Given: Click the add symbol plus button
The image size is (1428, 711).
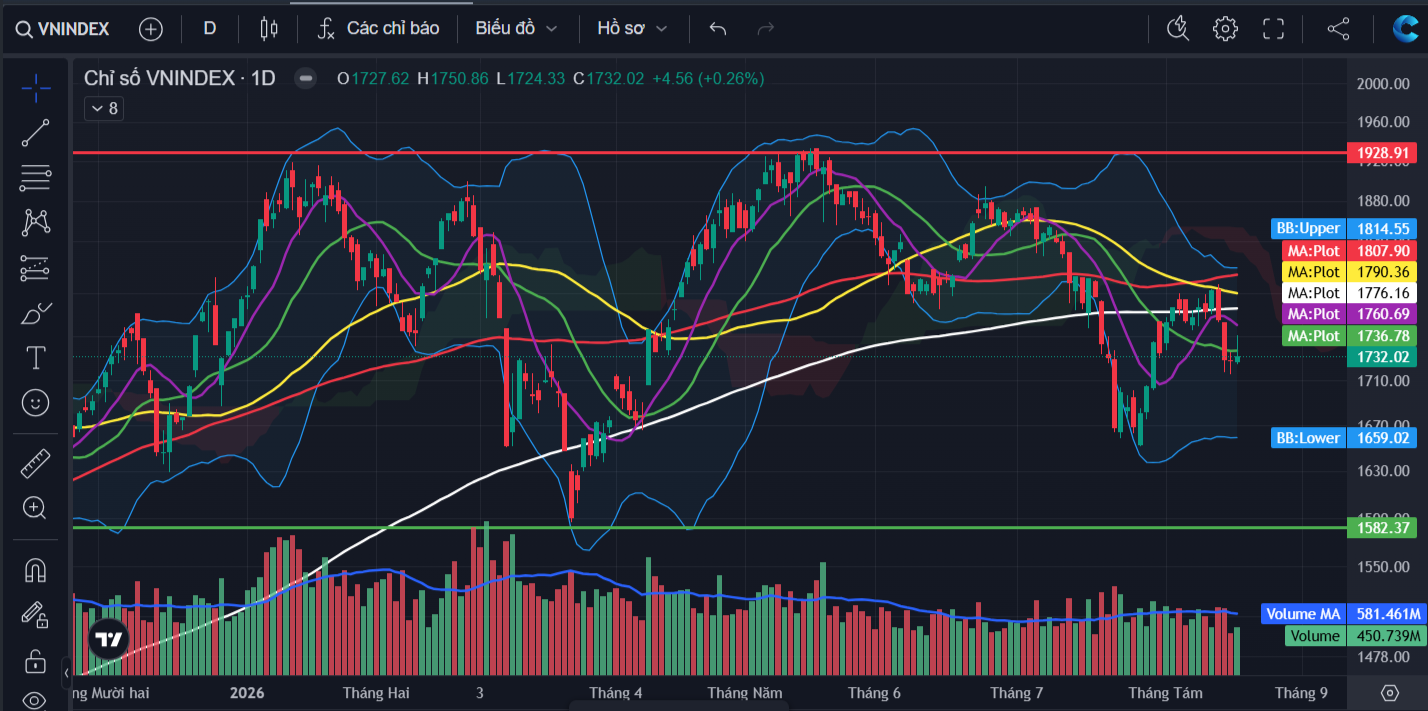Looking at the screenshot, I should (150, 28).
